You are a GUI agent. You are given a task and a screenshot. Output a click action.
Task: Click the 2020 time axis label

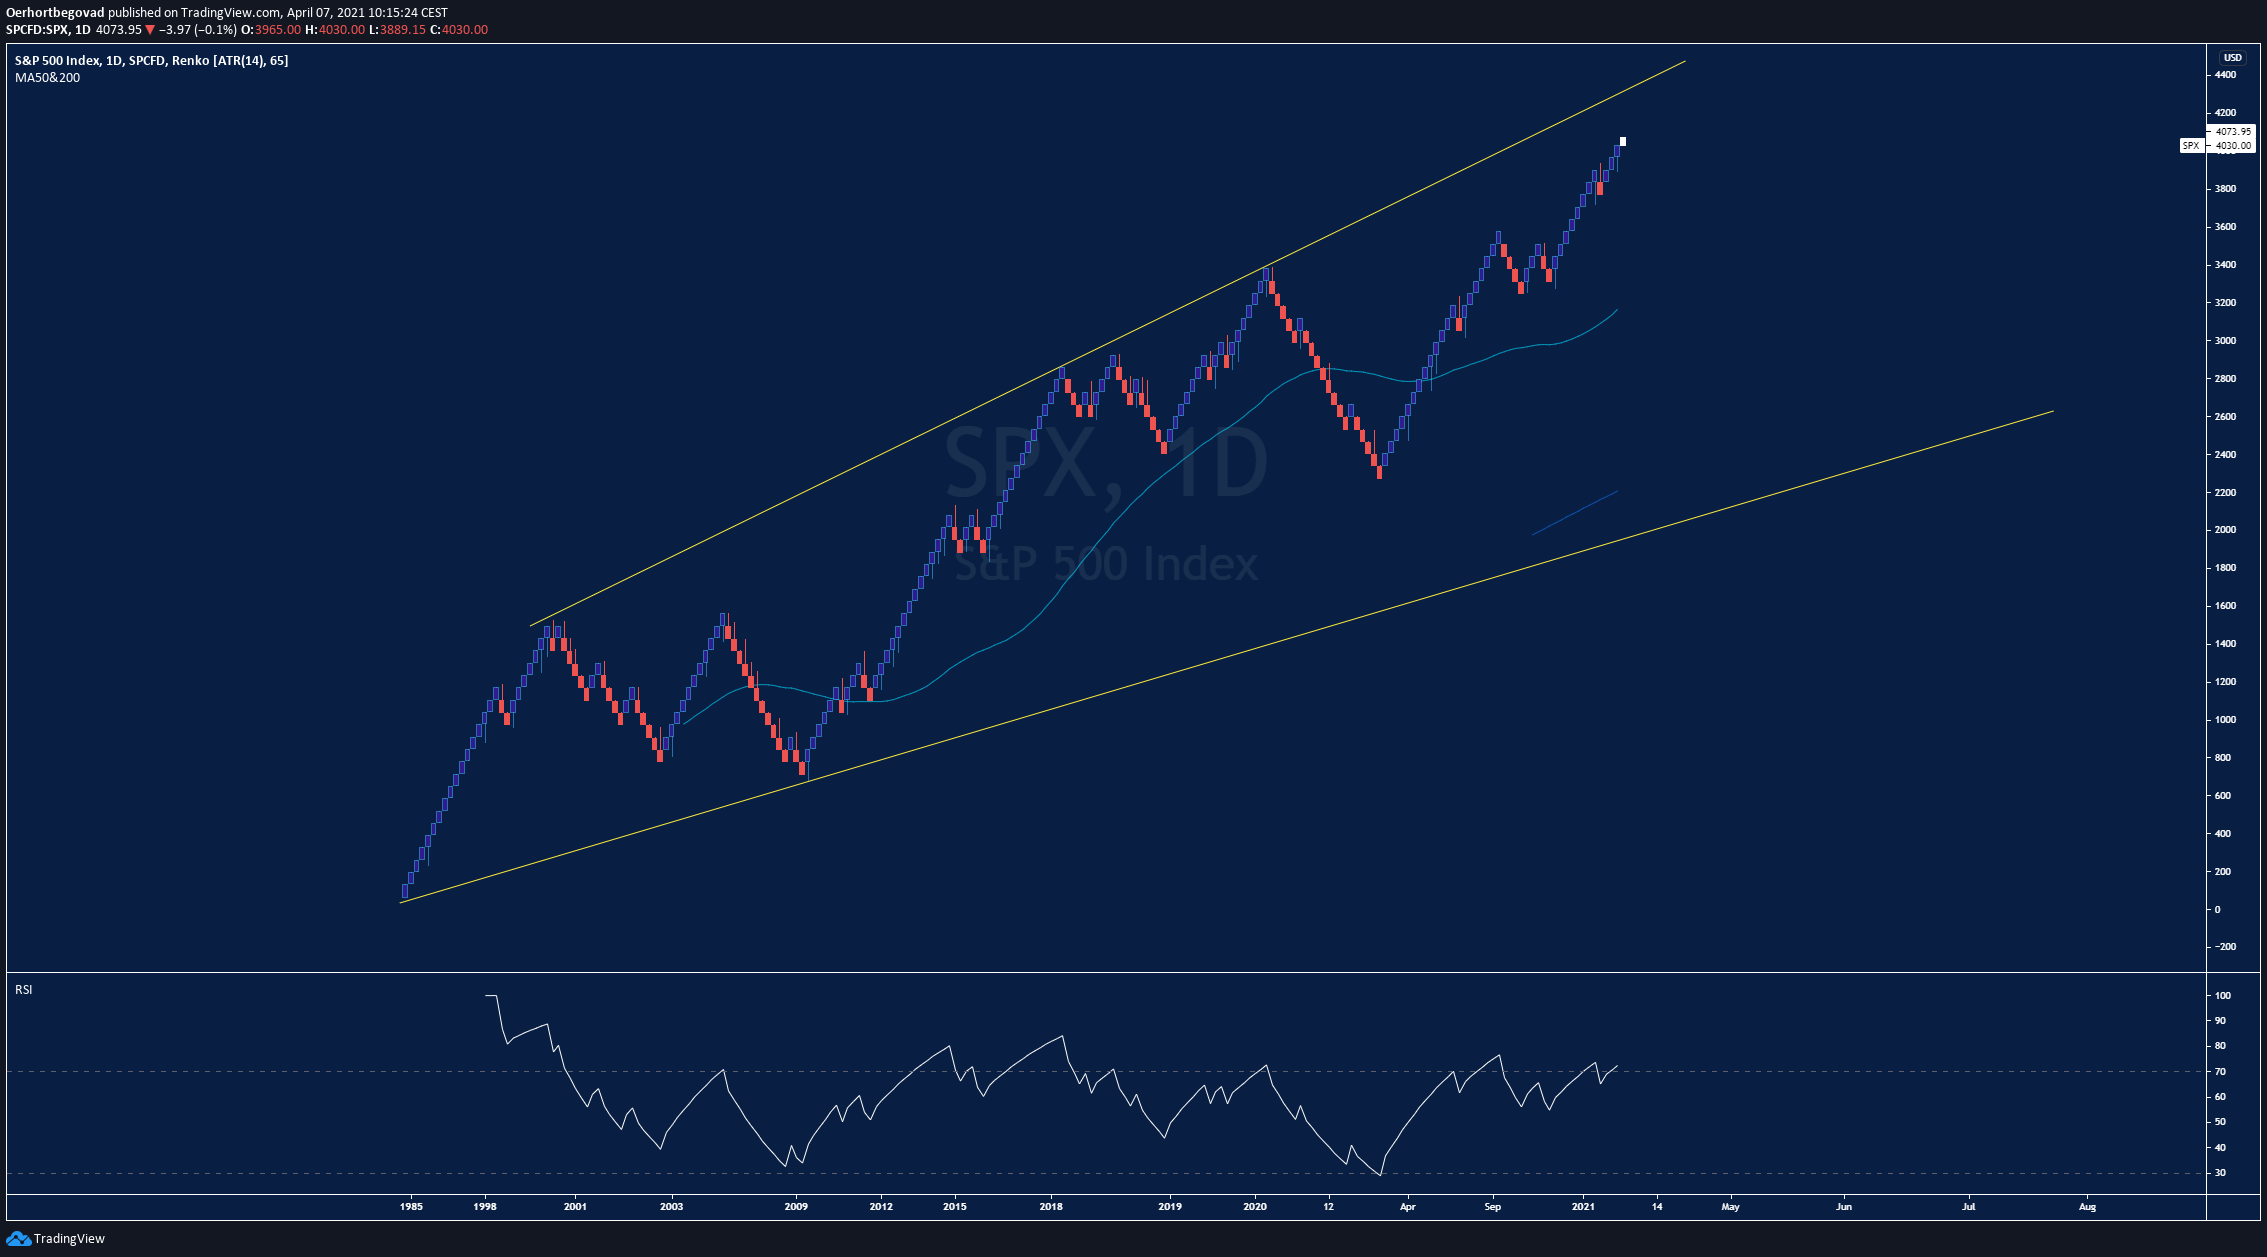click(x=1255, y=1207)
